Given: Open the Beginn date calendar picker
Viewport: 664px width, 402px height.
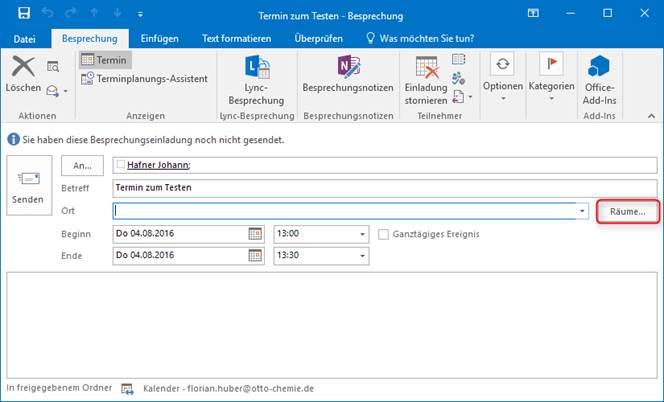Looking at the screenshot, I should [x=255, y=234].
